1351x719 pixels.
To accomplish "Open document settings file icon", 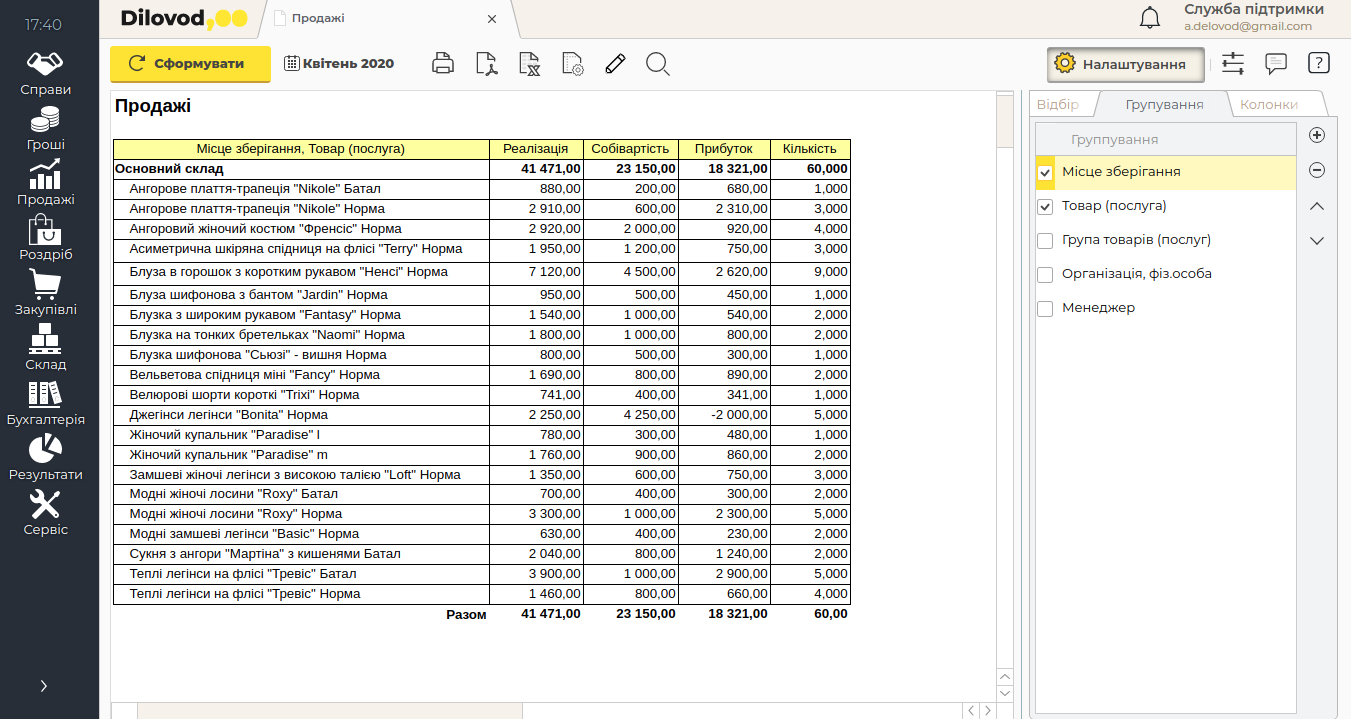I will pos(573,64).
